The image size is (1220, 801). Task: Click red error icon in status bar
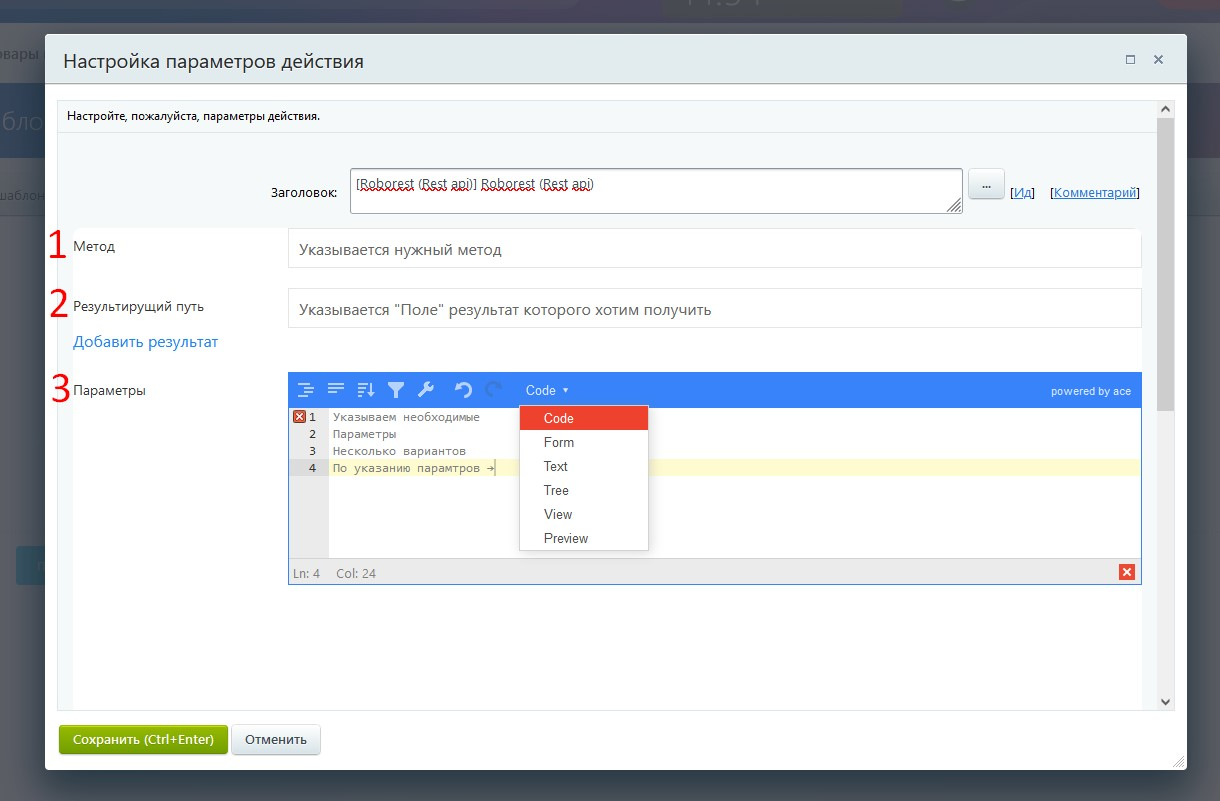[1127, 572]
